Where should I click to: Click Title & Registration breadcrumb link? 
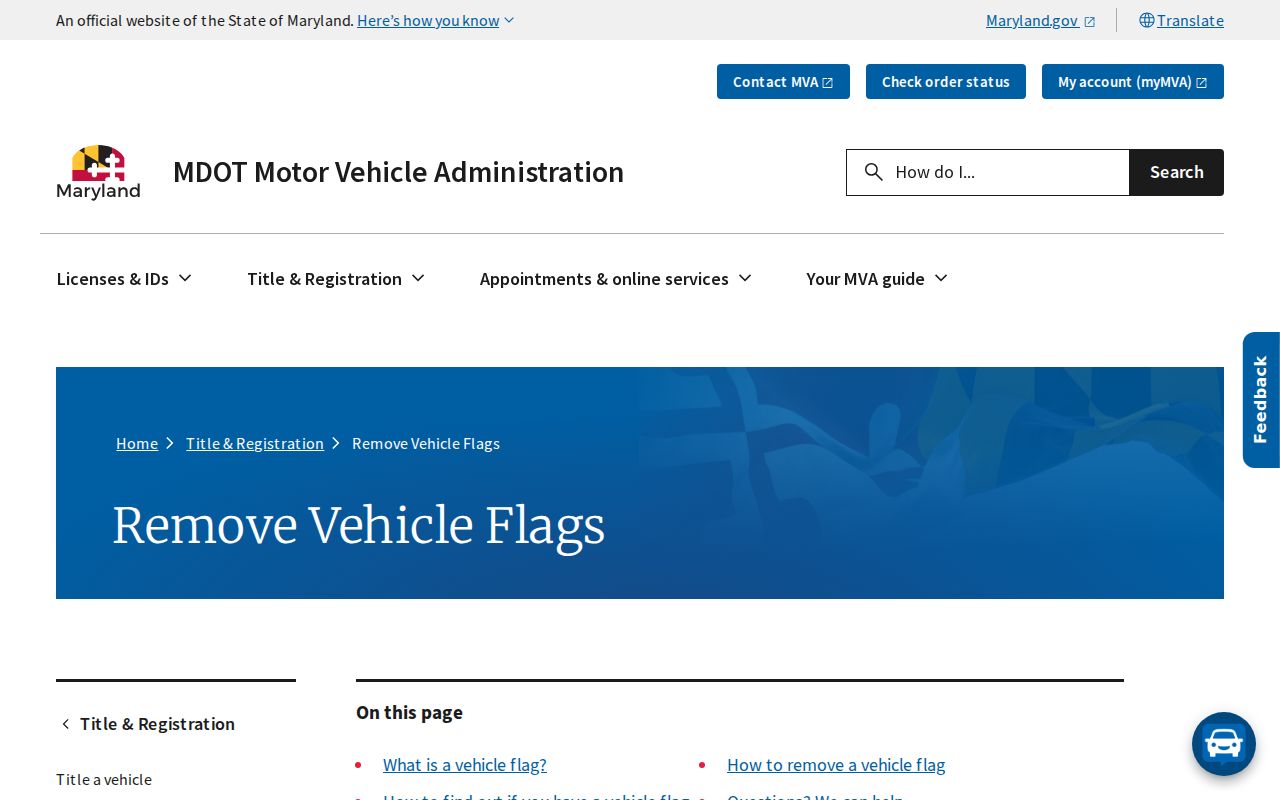click(255, 443)
